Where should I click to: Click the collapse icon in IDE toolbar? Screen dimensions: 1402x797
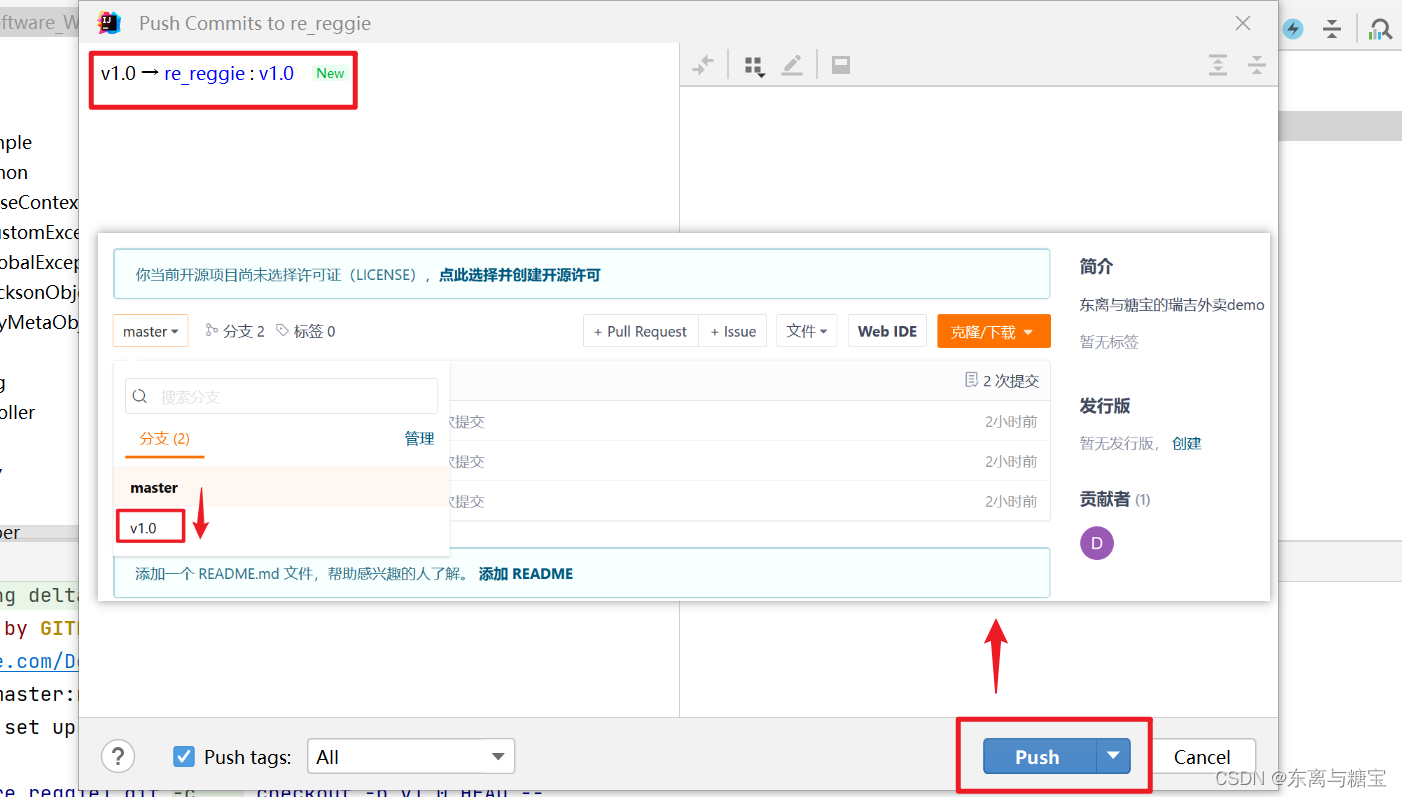(x=1332, y=29)
